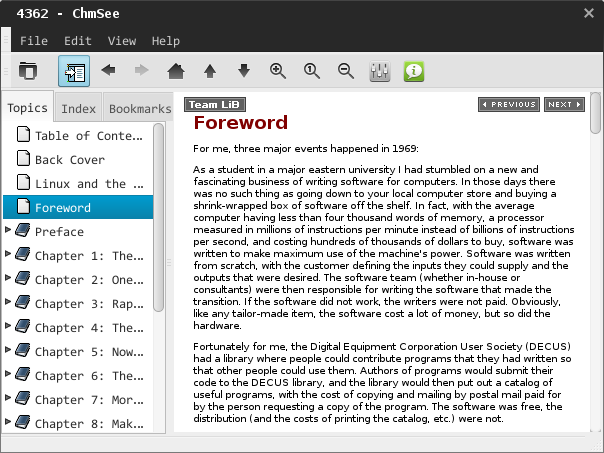Expand the Preface node

8,230
